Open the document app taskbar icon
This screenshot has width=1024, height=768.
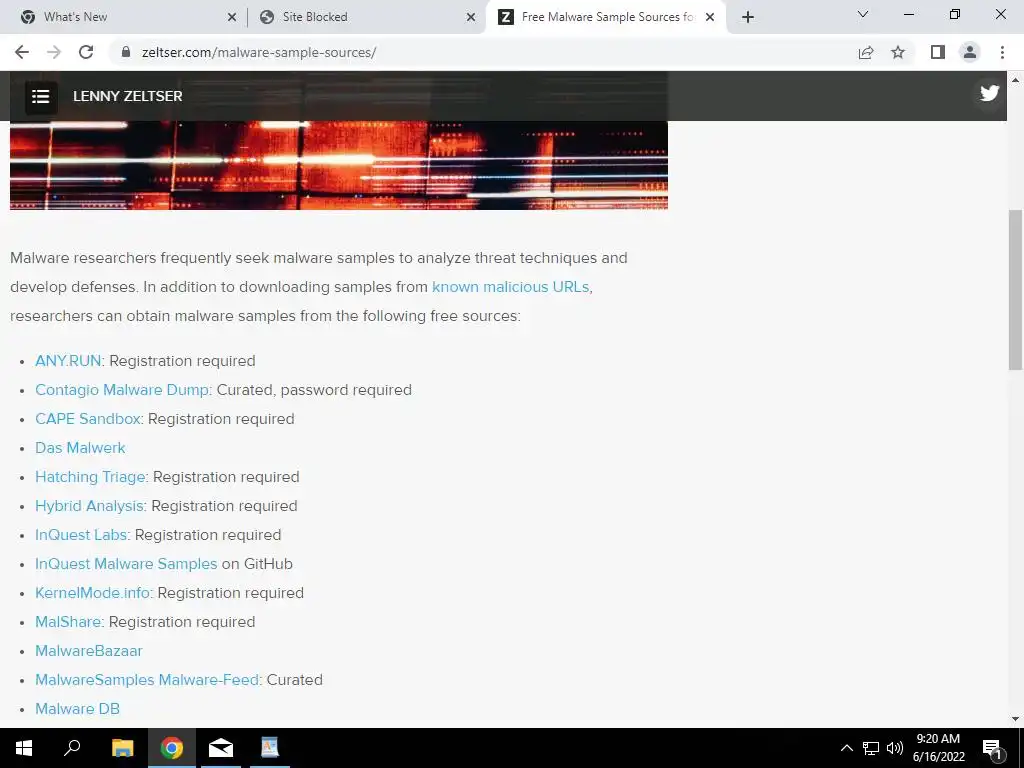(270, 748)
